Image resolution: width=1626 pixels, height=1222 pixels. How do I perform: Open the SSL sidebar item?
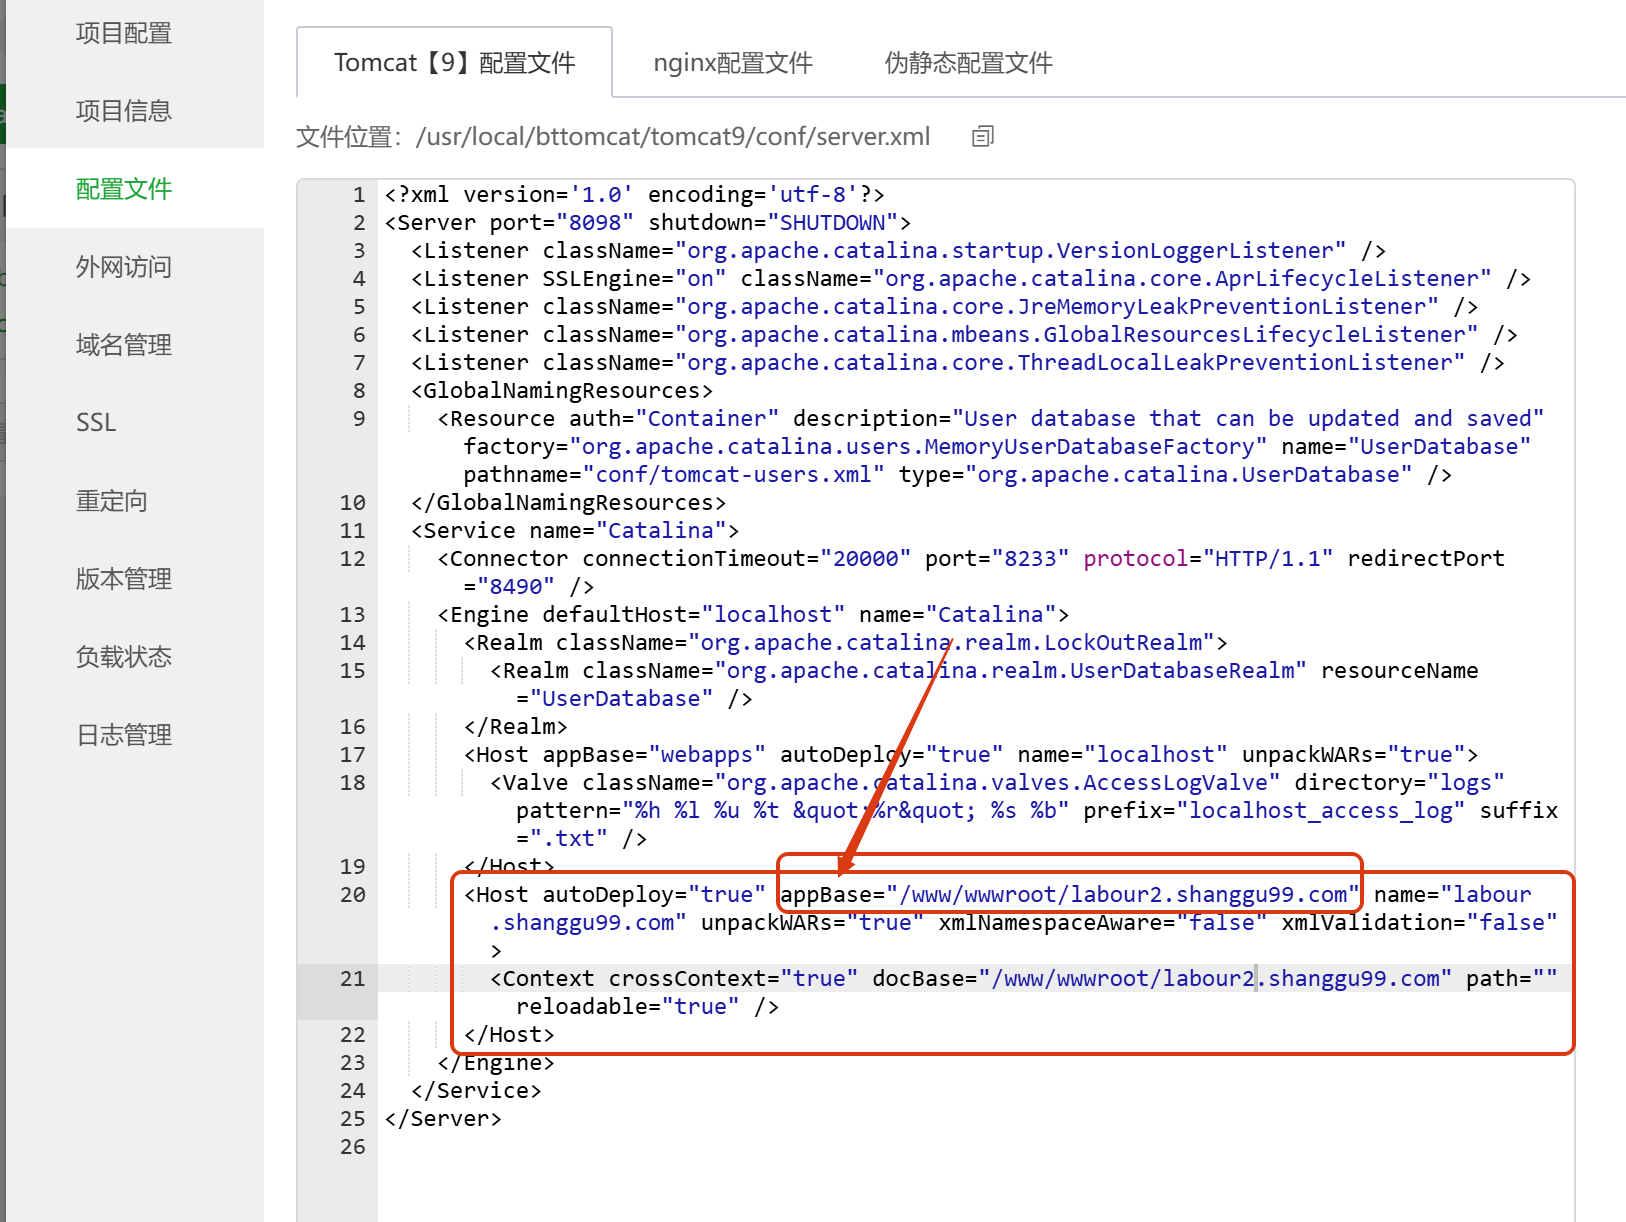pyautogui.click(x=96, y=422)
